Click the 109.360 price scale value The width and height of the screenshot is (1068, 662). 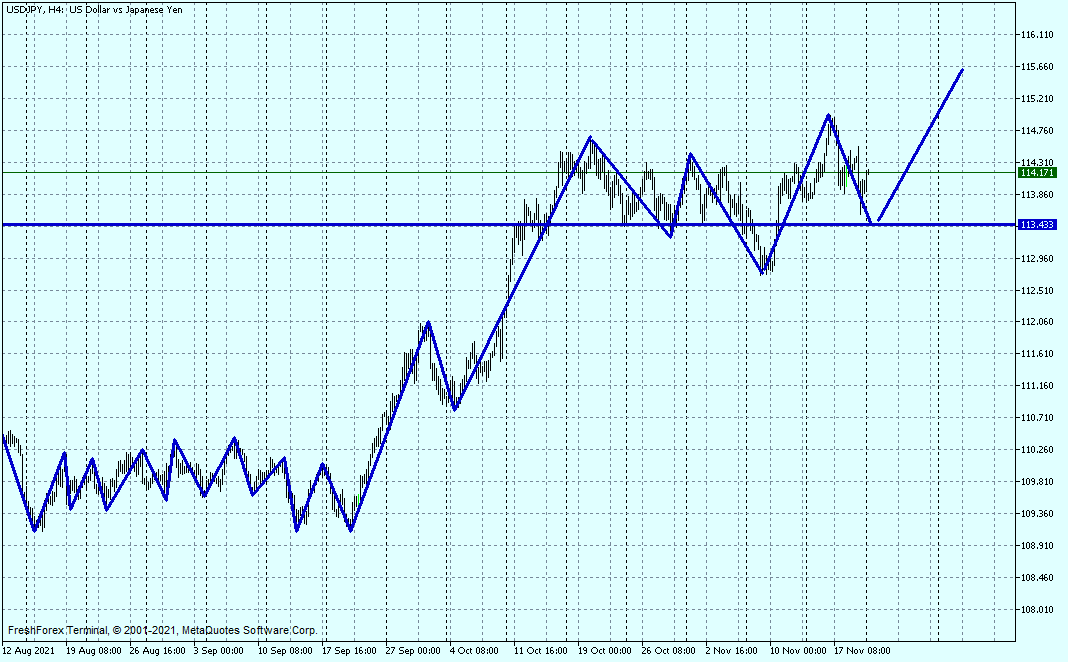(1037, 514)
